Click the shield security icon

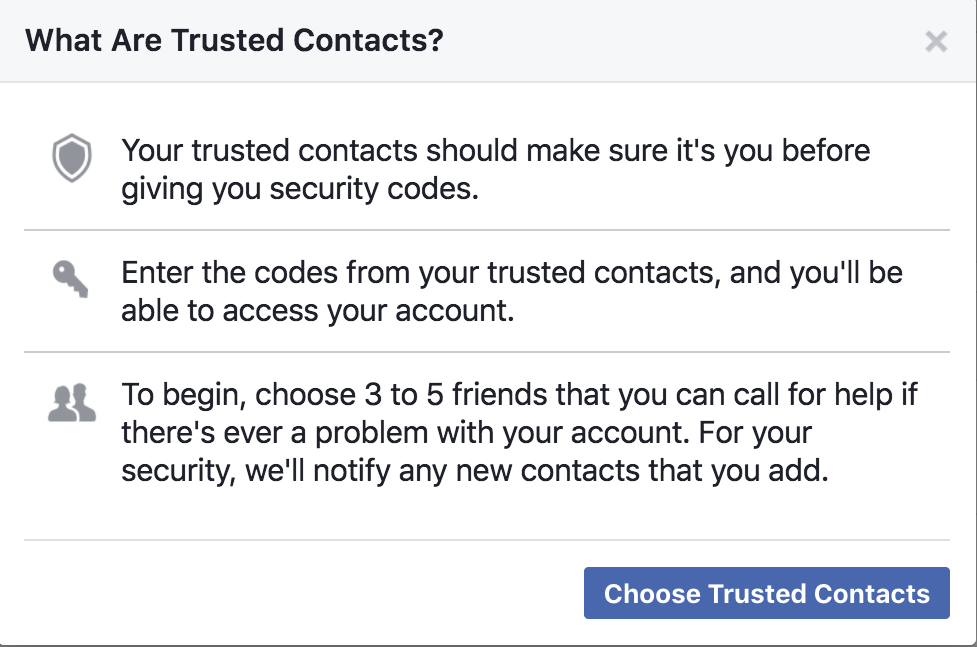72,159
